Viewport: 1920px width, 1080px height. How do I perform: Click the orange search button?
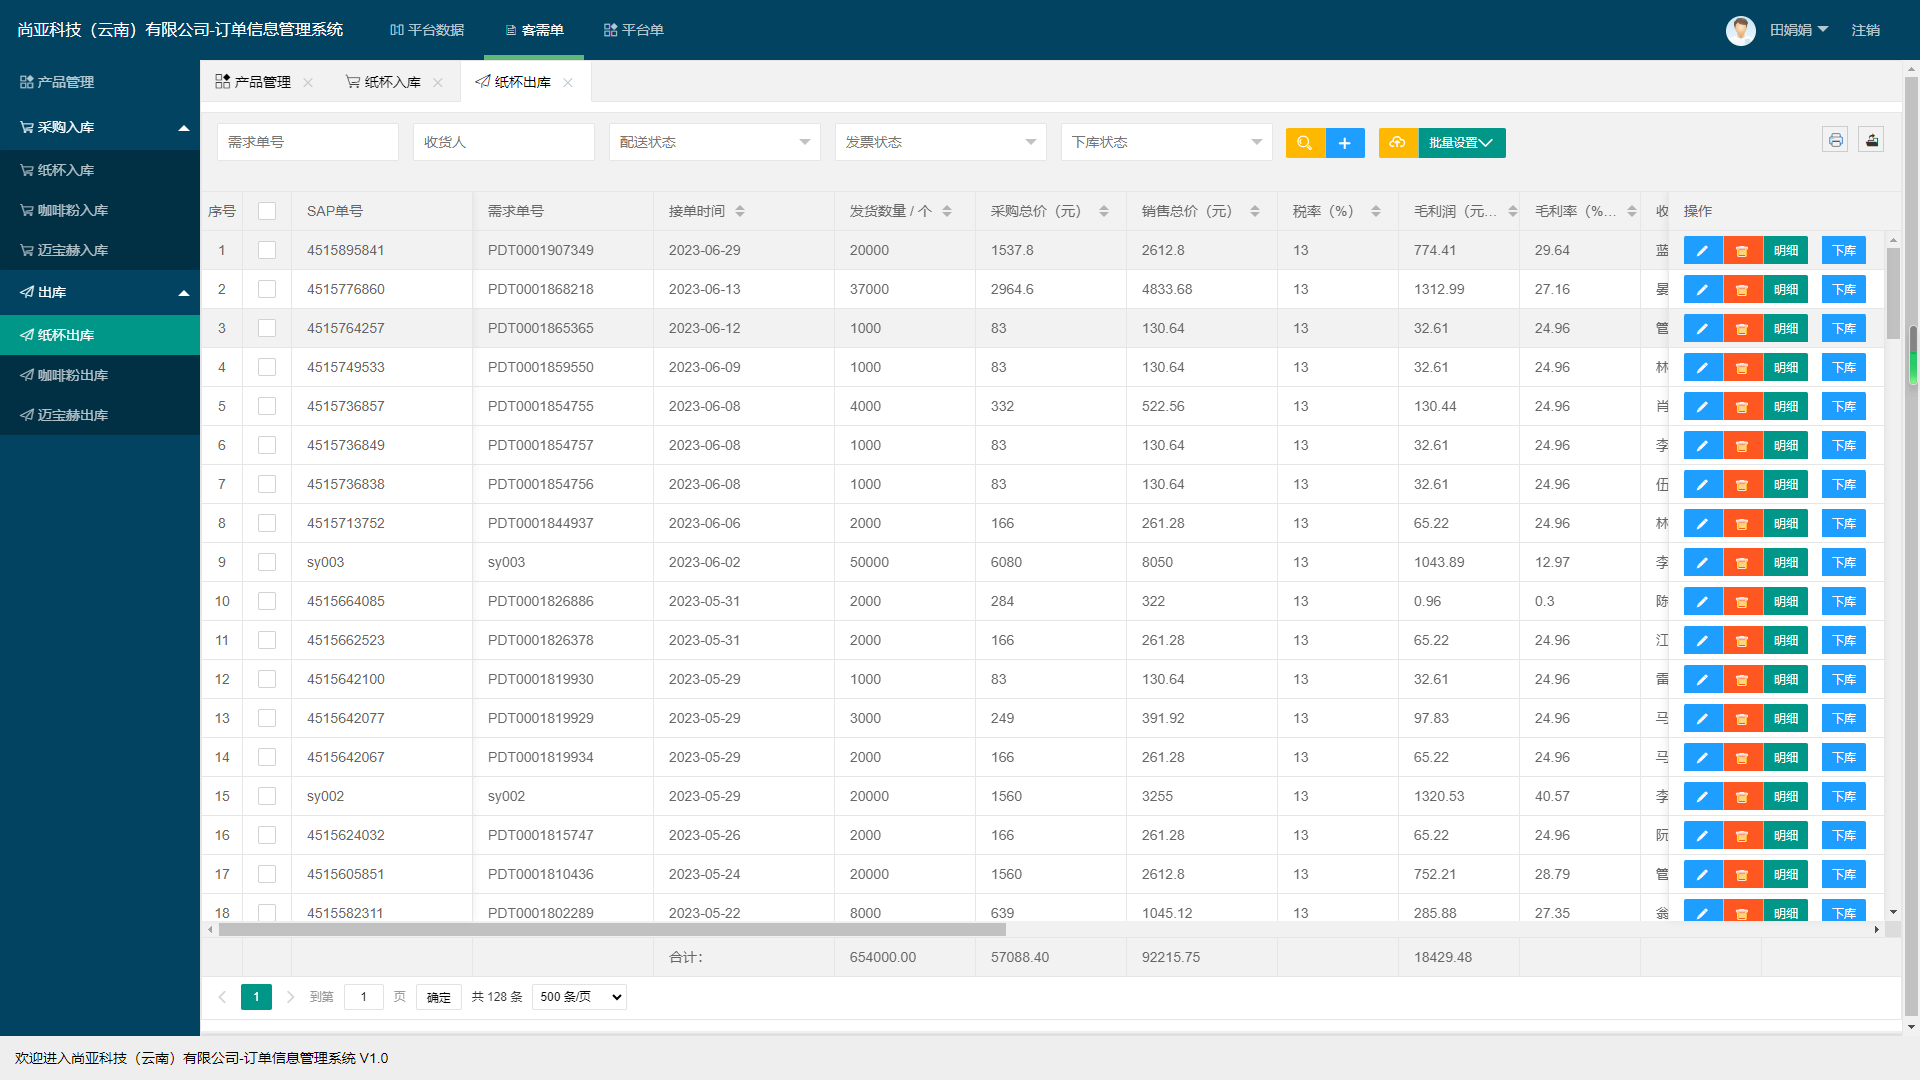point(1305,143)
